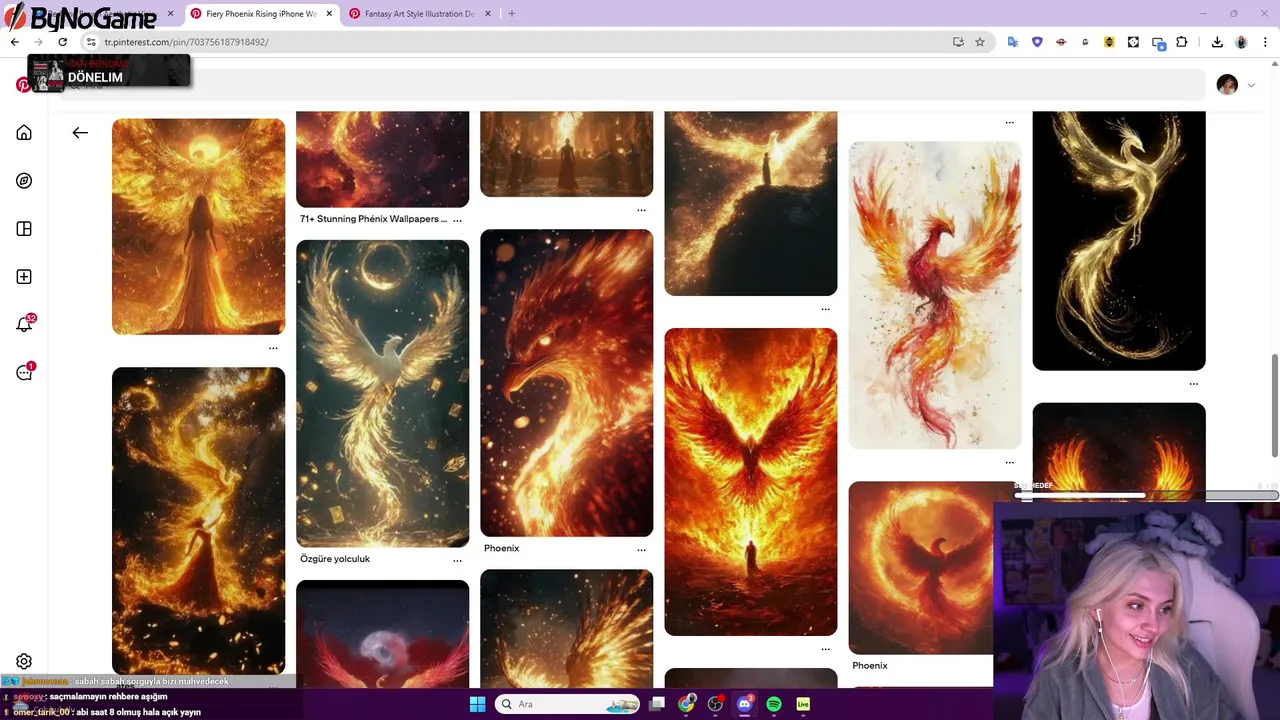Open Discord from the taskbar

tap(744, 704)
